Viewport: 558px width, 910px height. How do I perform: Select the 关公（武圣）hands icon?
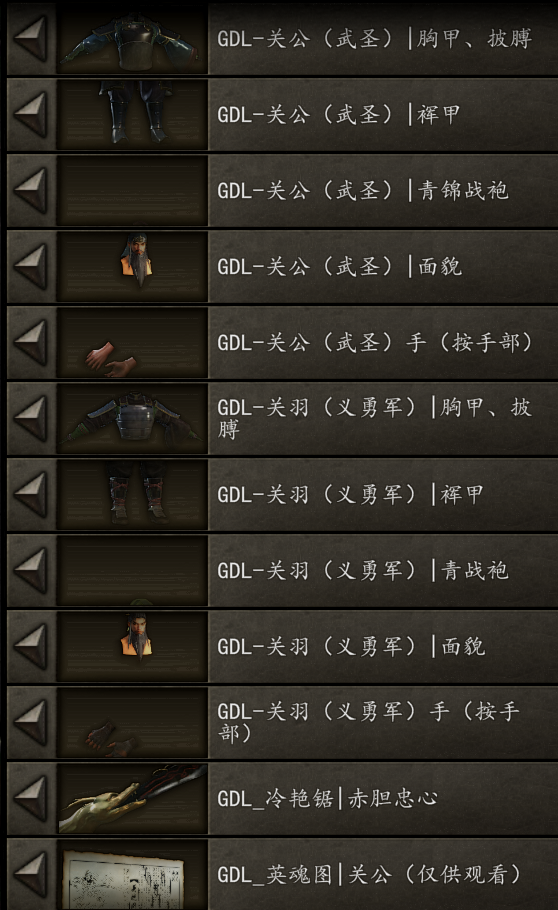[x=132, y=342]
